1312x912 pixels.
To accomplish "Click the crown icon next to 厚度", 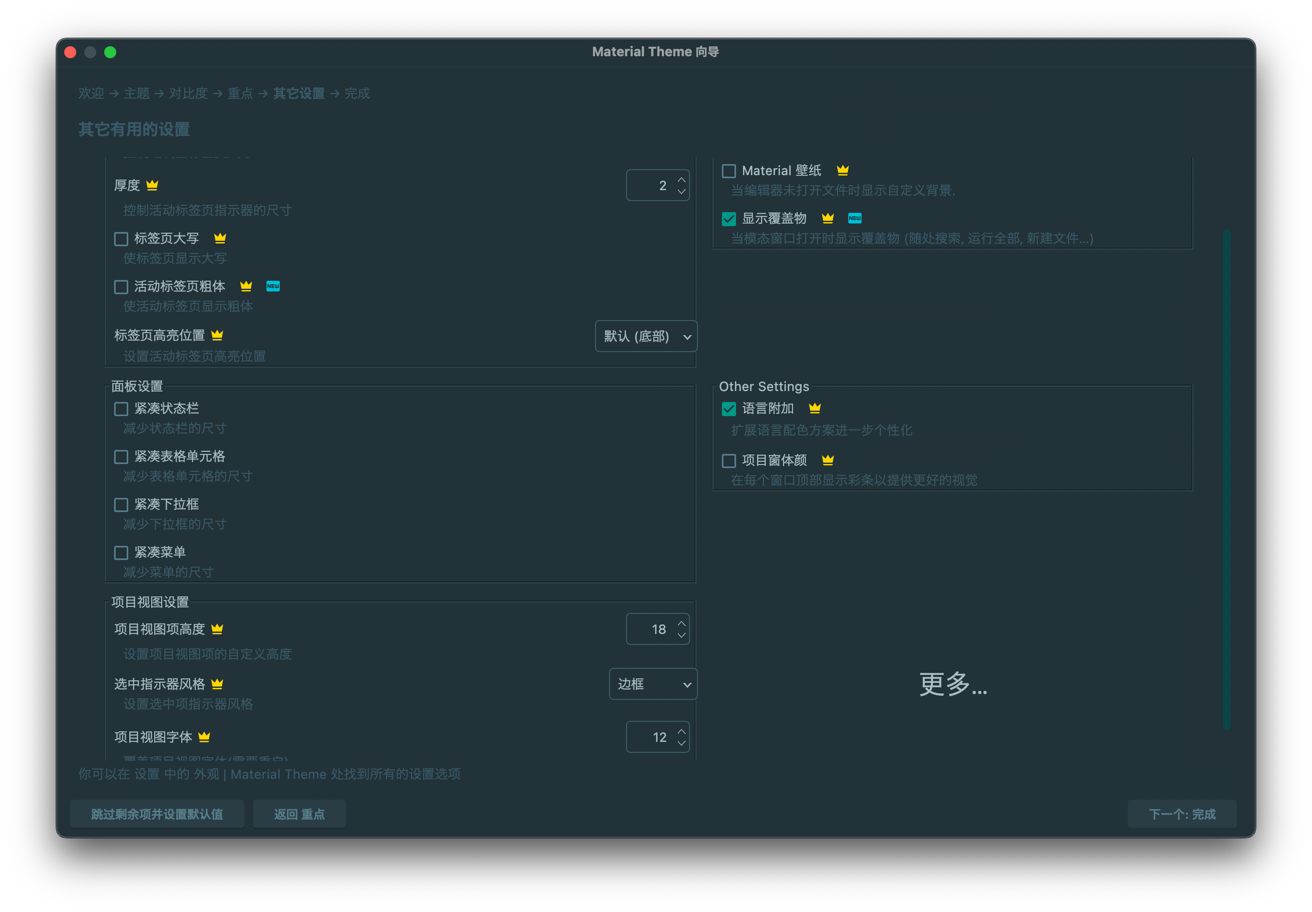I will click(x=151, y=184).
